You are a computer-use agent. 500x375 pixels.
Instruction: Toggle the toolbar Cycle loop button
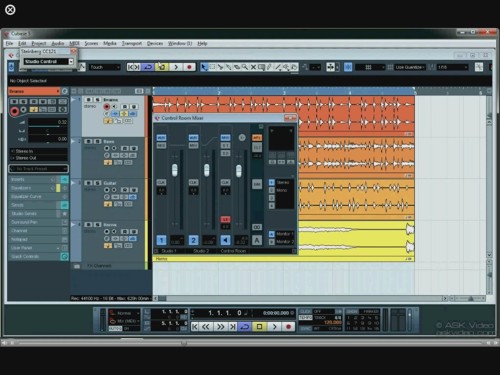(x=148, y=67)
